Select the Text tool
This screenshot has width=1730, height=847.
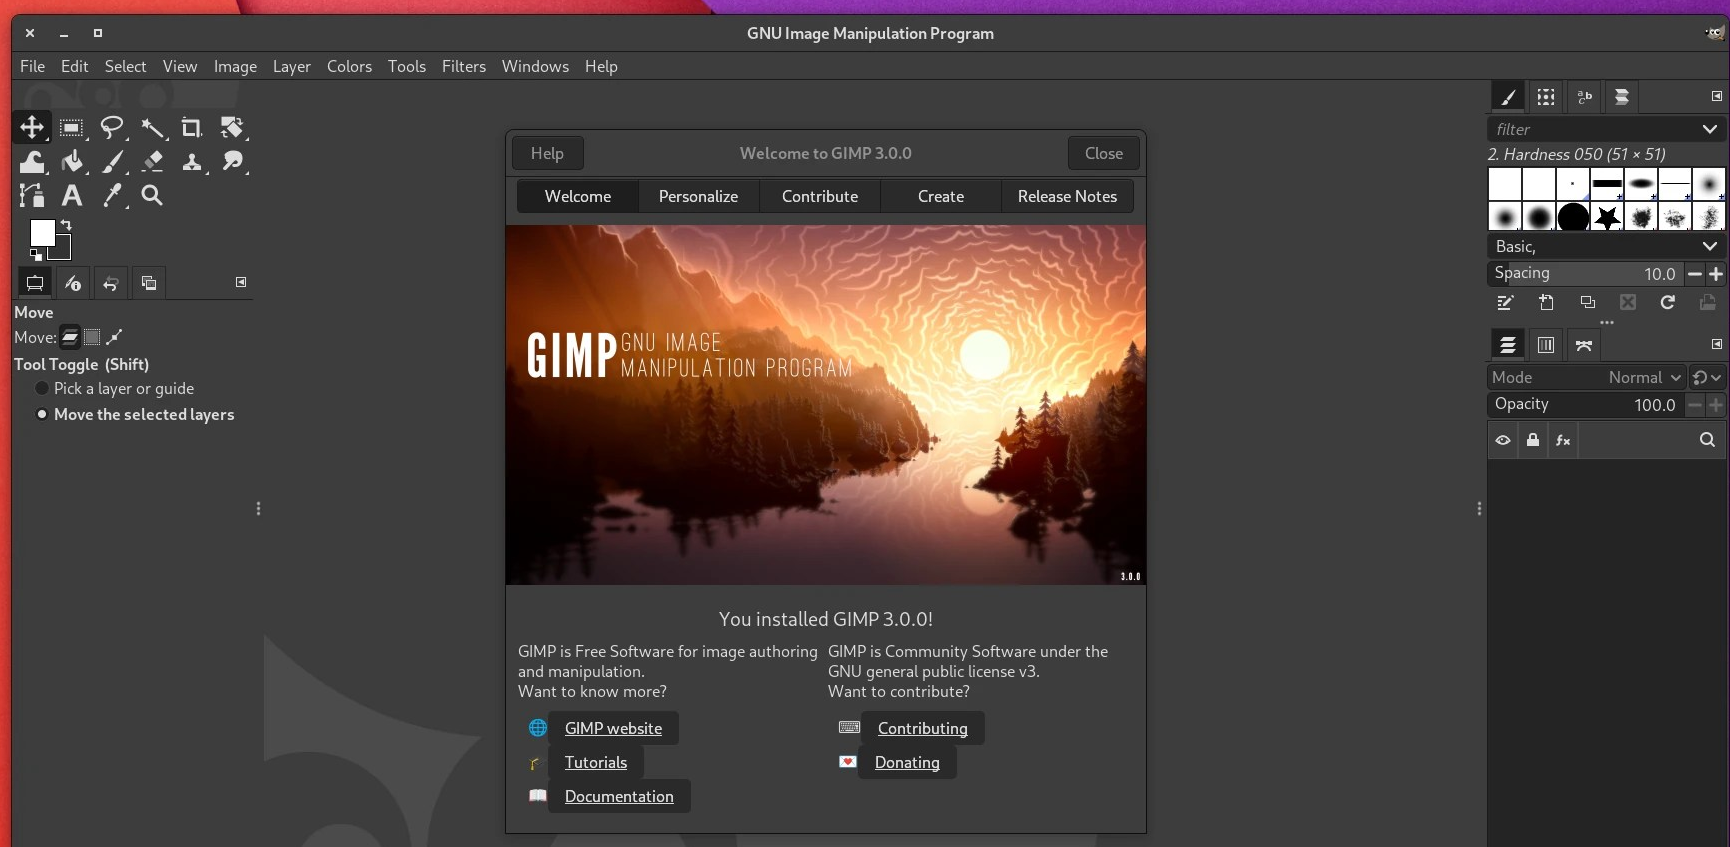pos(71,196)
